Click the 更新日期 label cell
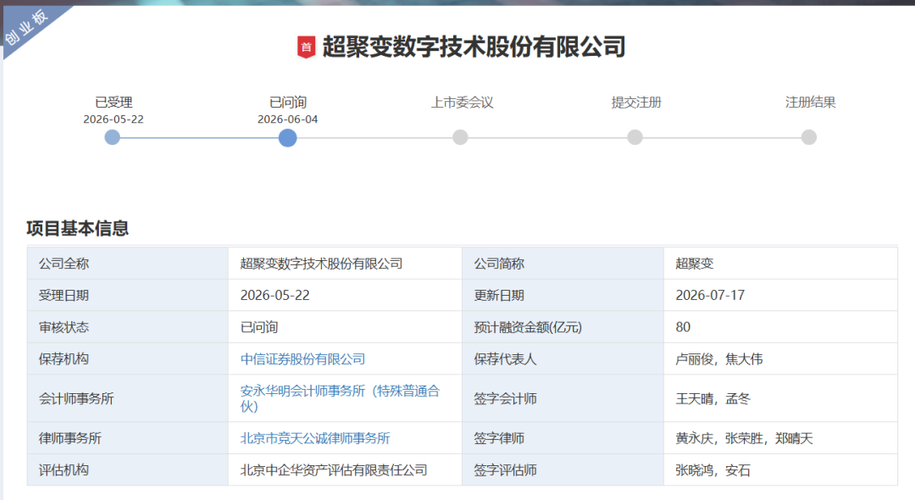 pos(563,295)
